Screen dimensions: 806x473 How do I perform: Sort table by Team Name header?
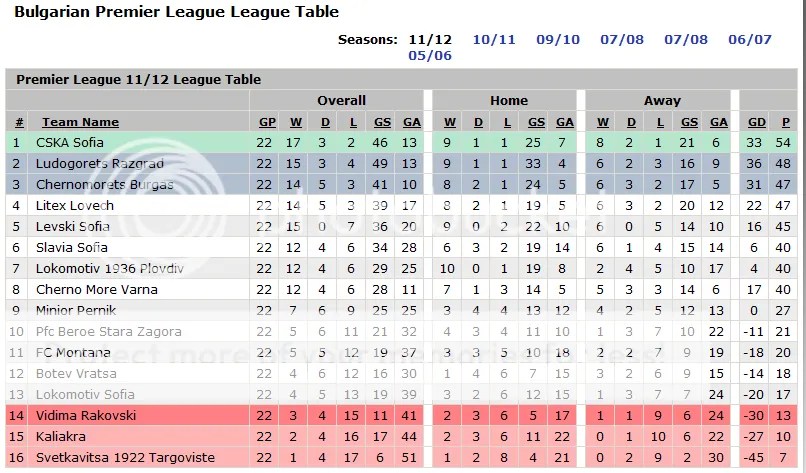80,122
